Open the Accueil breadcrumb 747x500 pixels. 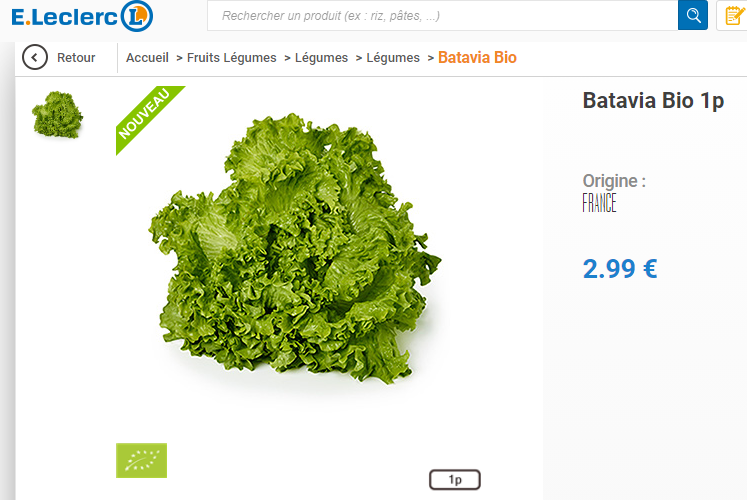pos(147,58)
